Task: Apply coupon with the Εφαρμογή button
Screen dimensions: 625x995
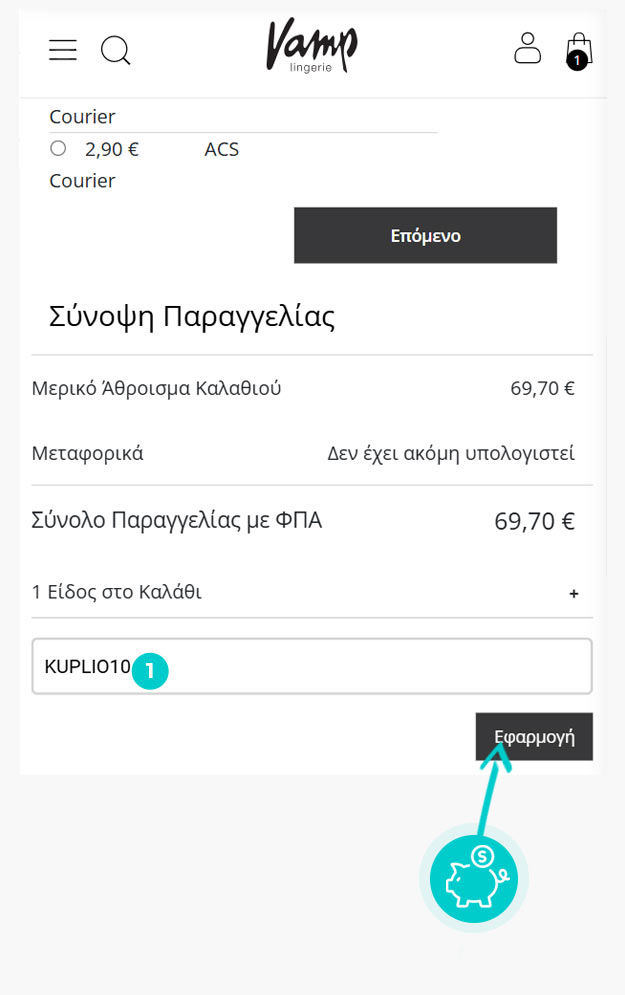Action: click(x=534, y=737)
